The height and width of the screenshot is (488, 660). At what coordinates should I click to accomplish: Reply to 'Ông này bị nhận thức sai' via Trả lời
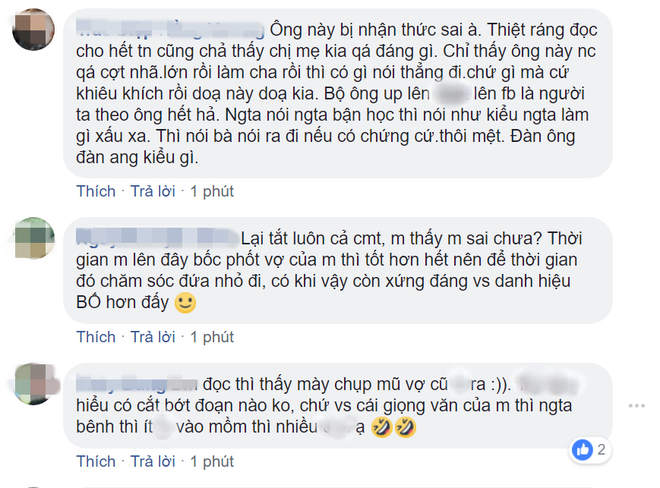pos(153,191)
